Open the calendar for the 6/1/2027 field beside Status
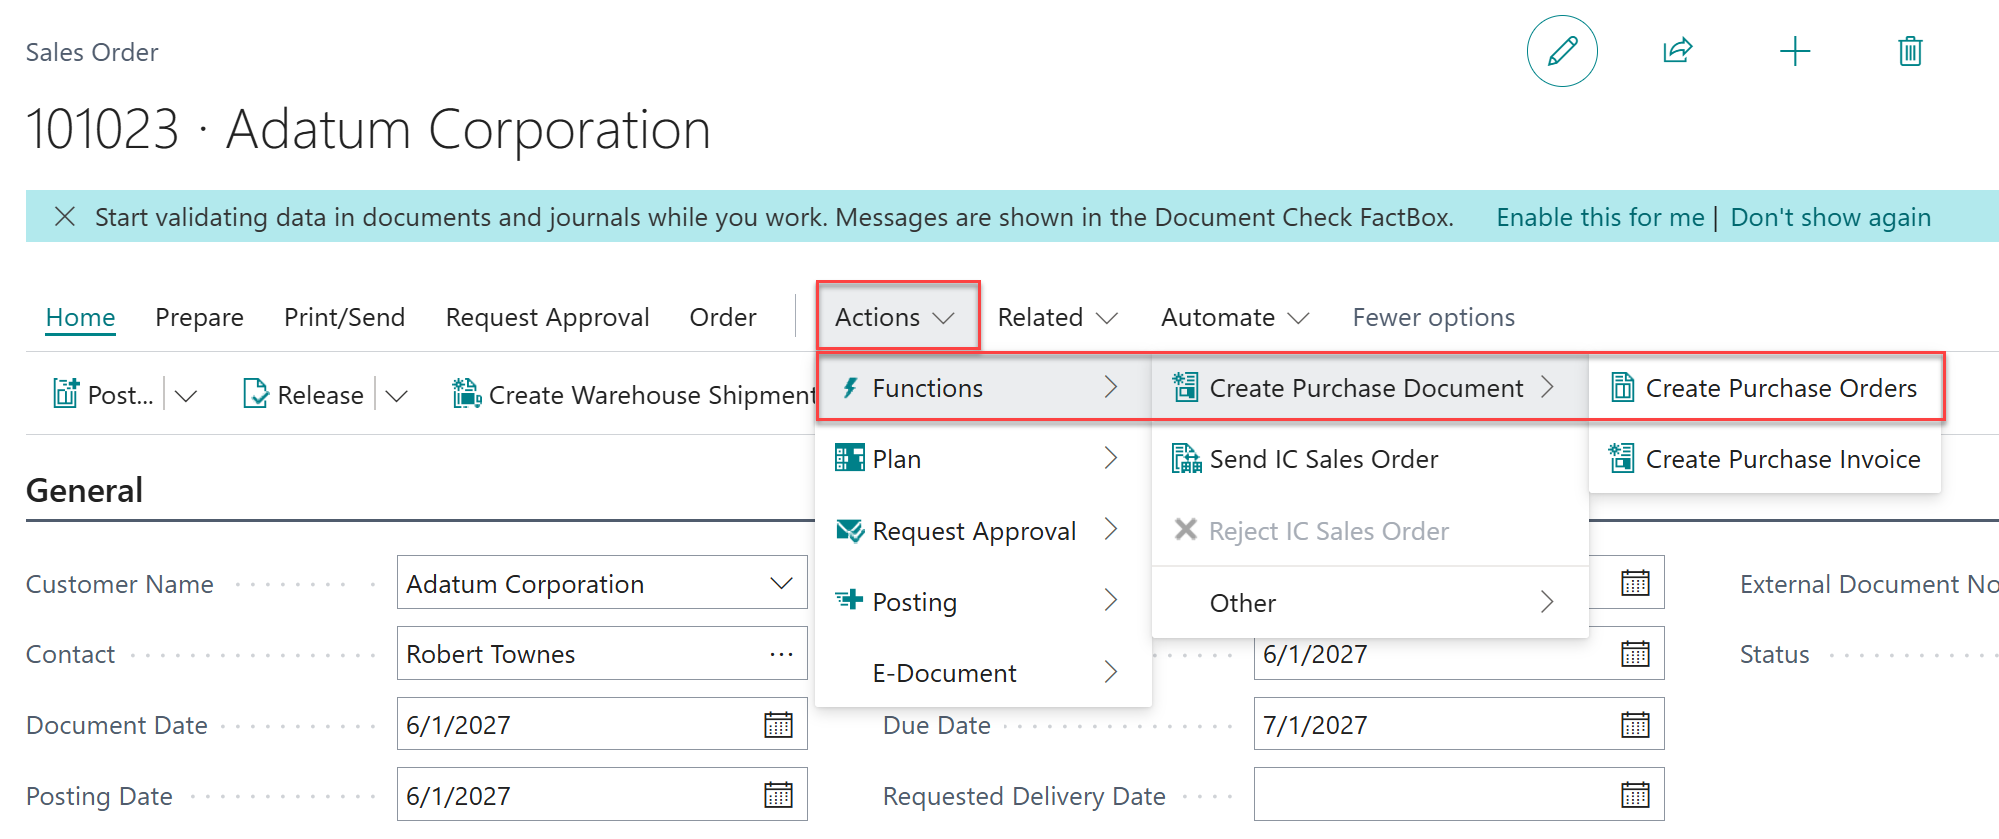The image size is (1999, 839). pyautogui.click(x=1635, y=654)
